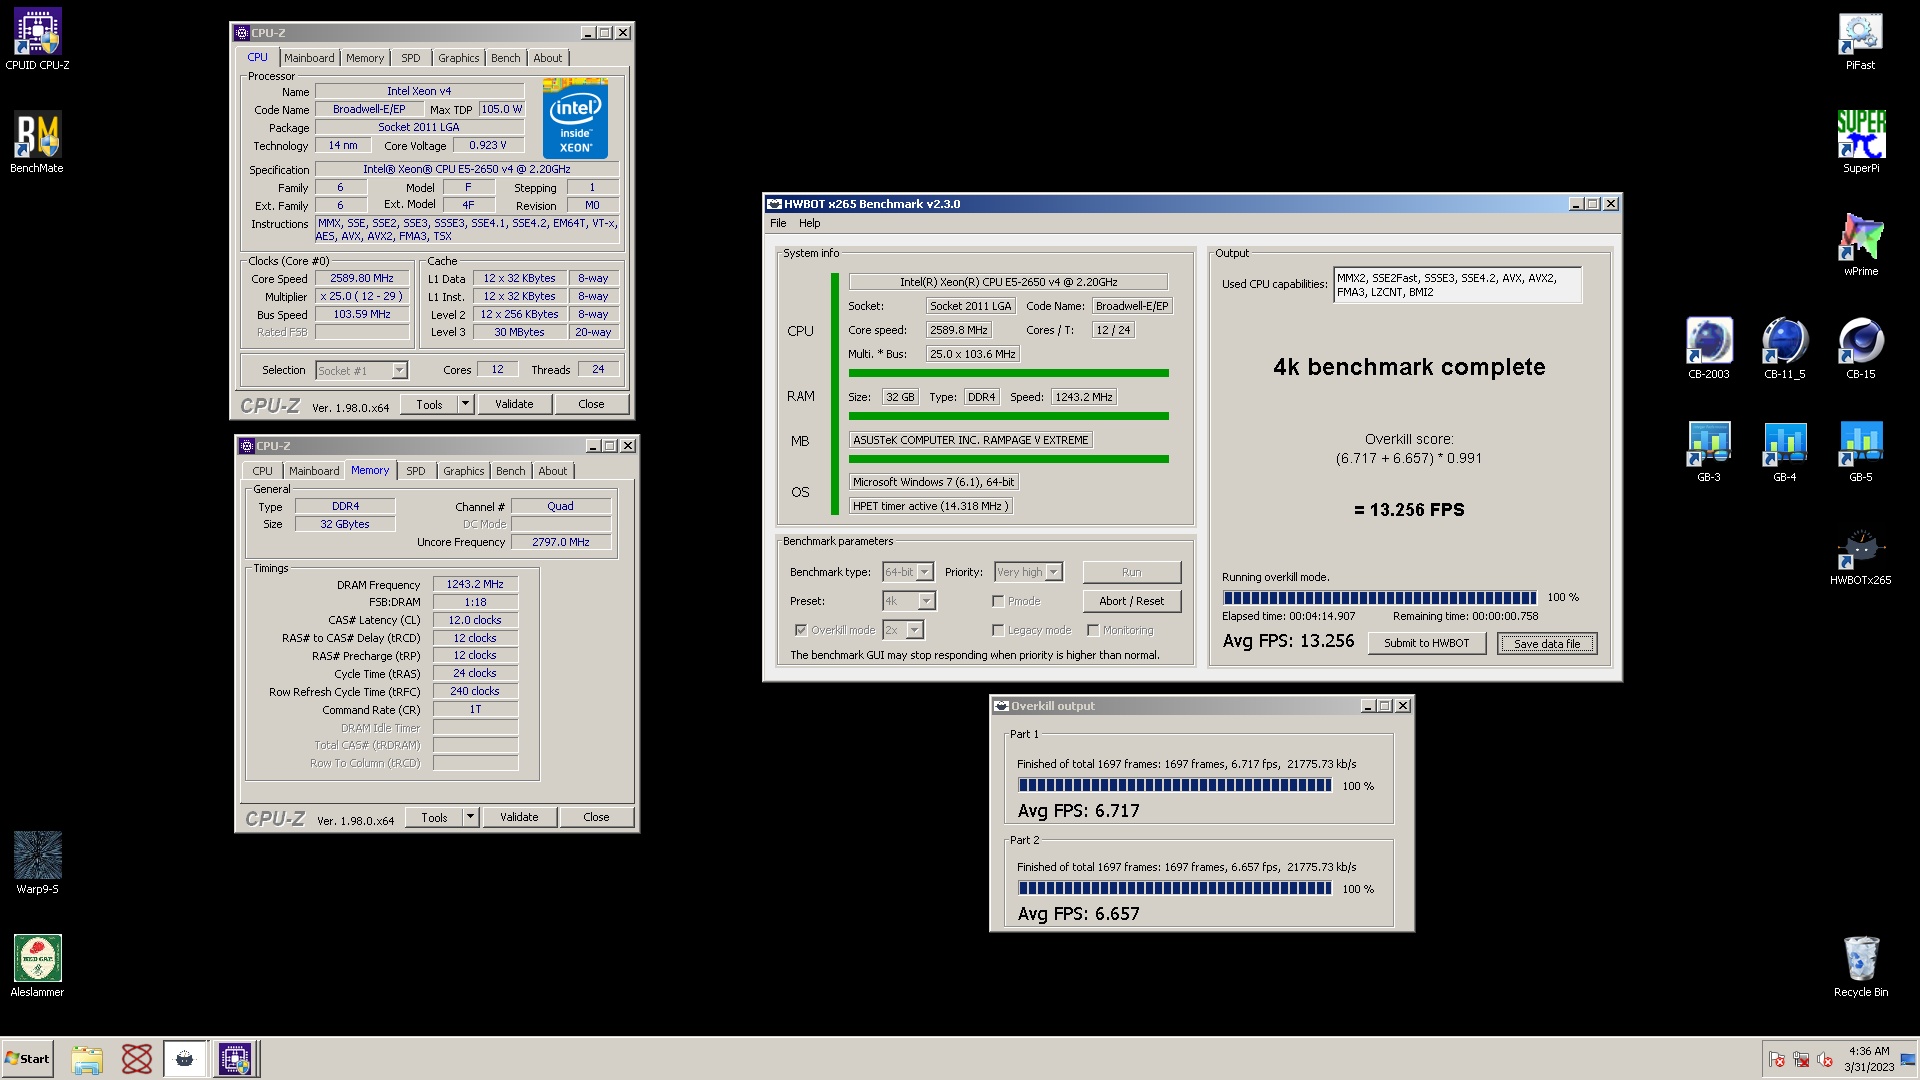This screenshot has height=1080, width=1920.
Task: Click the Run button
Action: (x=1131, y=572)
